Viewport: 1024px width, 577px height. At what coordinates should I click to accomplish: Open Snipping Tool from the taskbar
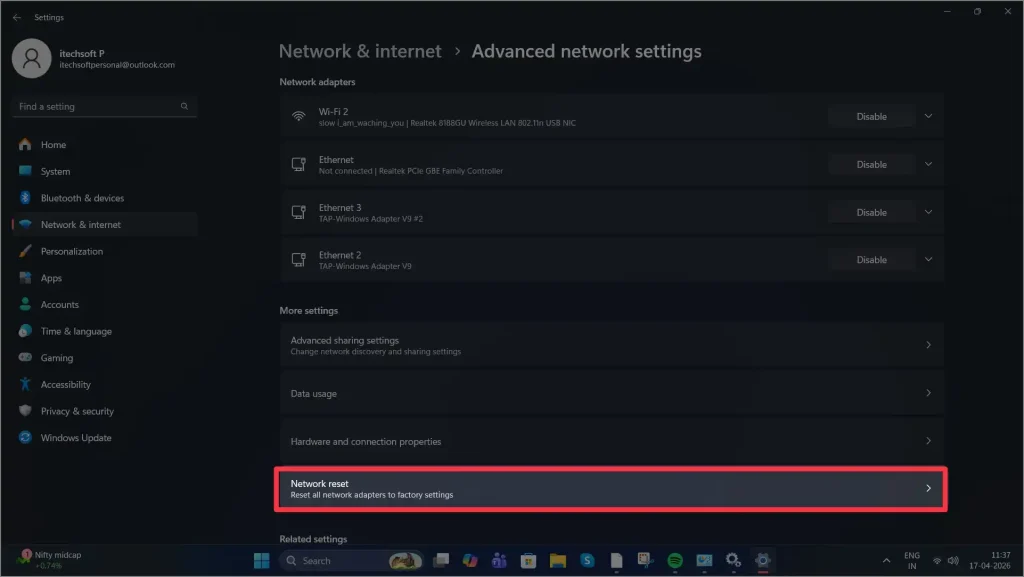[645, 561]
